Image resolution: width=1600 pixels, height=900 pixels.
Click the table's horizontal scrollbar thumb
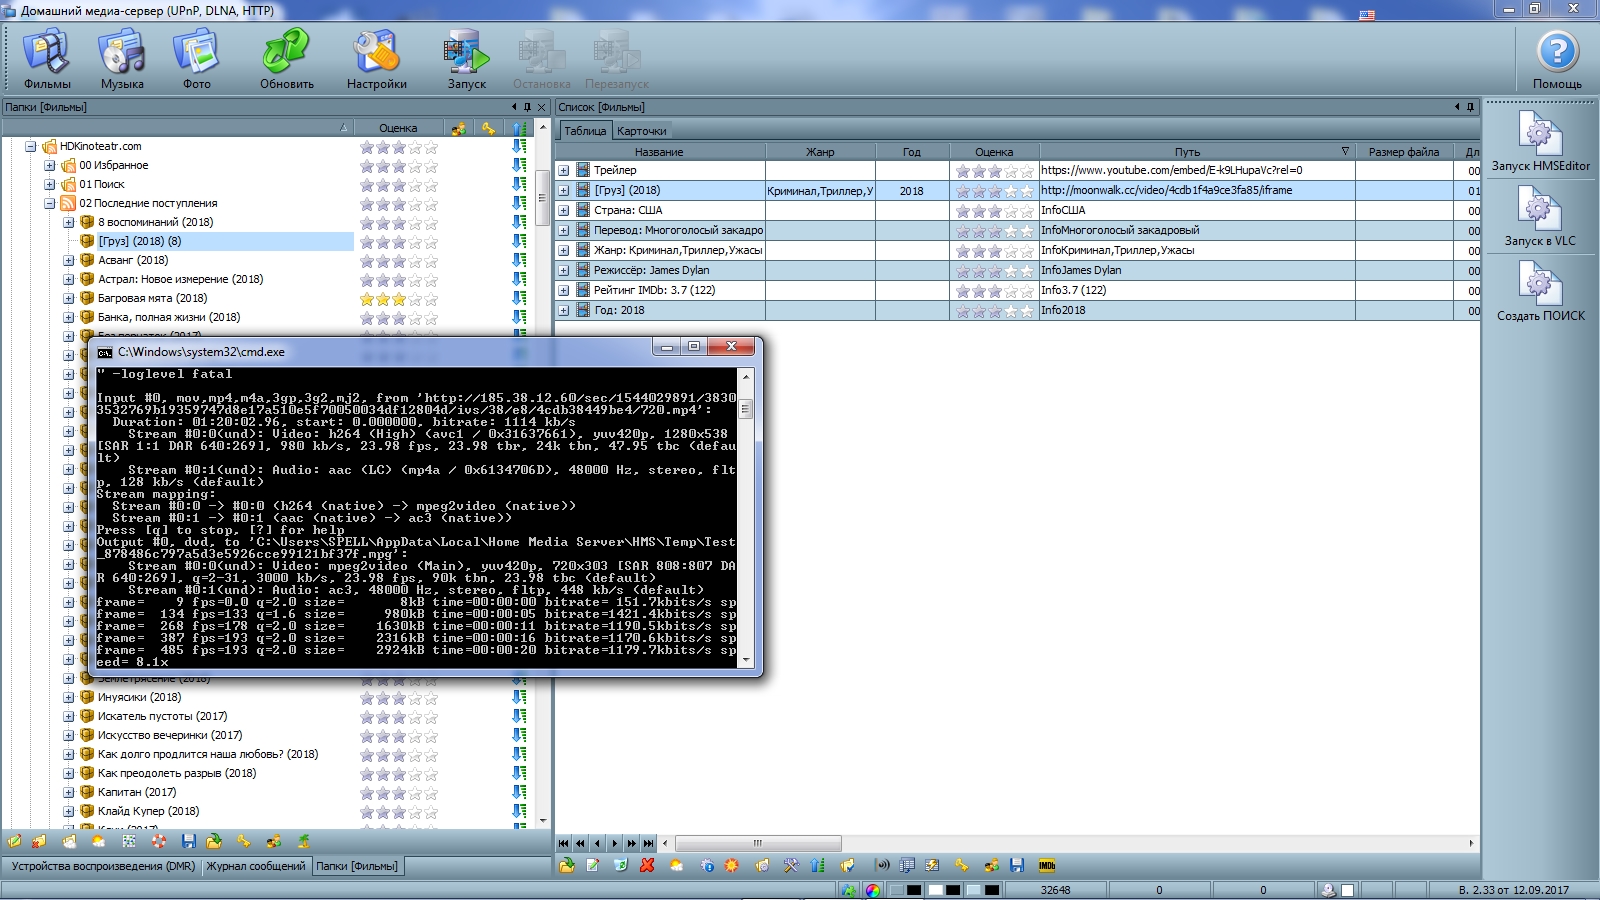(x=757, y=843)
